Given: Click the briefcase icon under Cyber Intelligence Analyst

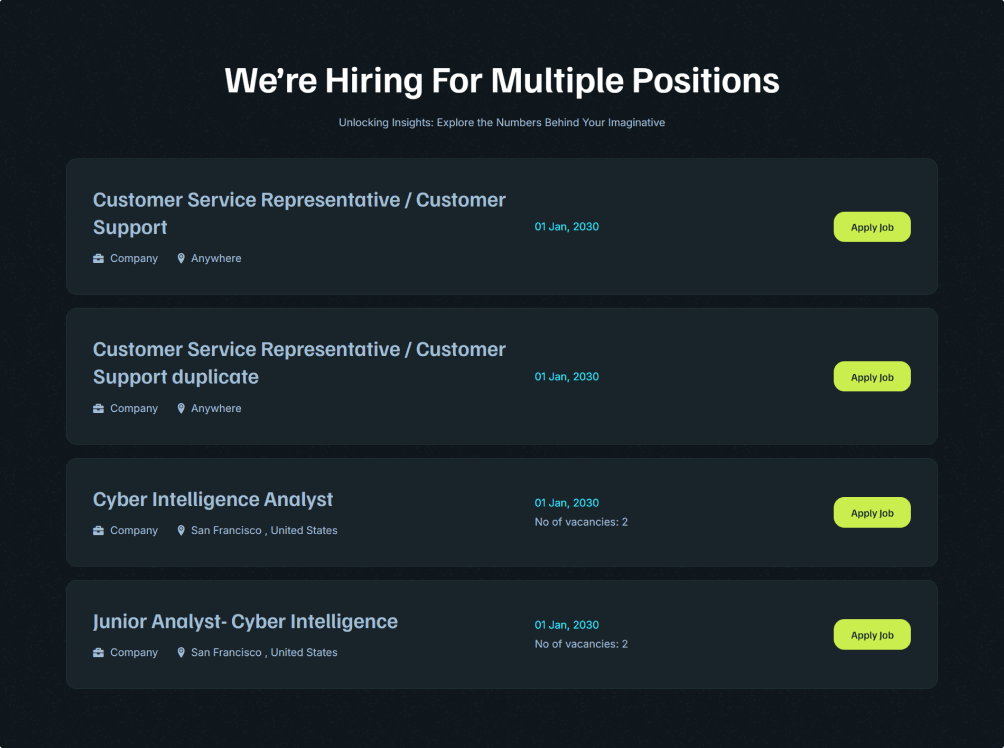Looking at the screenshot, I should coord(98,530).
